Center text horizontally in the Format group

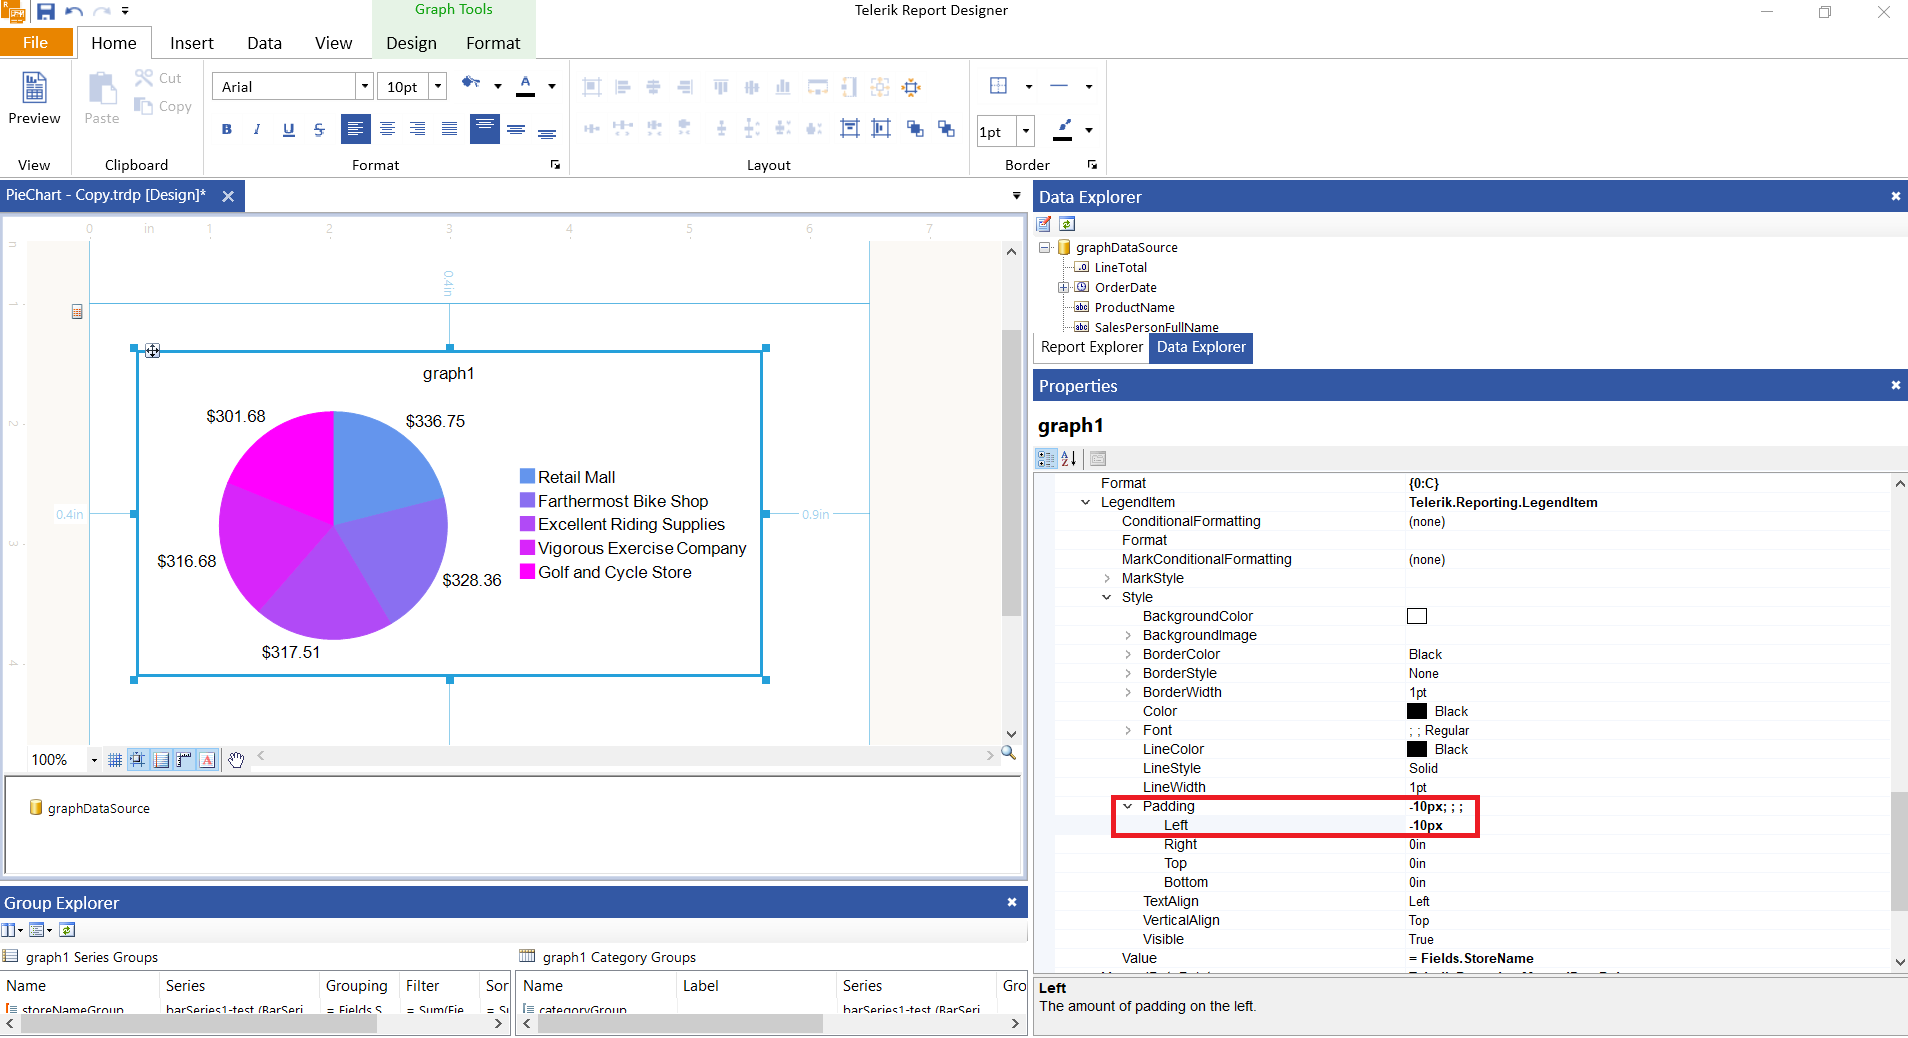387,129
